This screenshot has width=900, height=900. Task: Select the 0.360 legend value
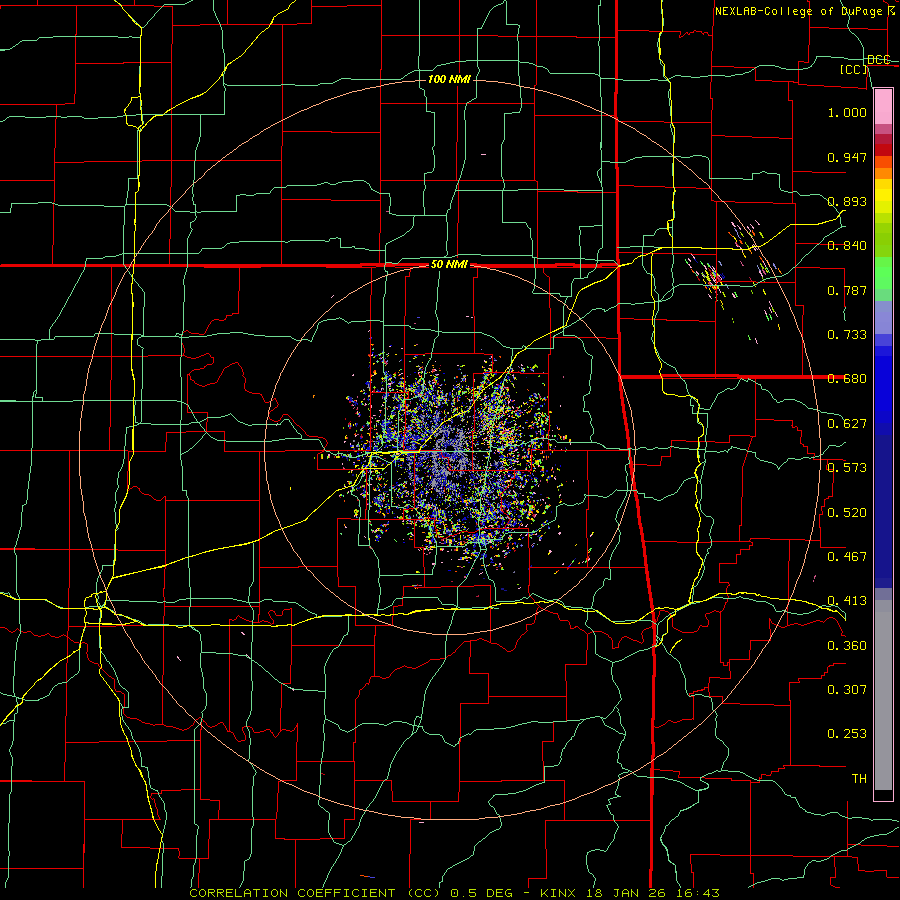click(x=847, y=645)
